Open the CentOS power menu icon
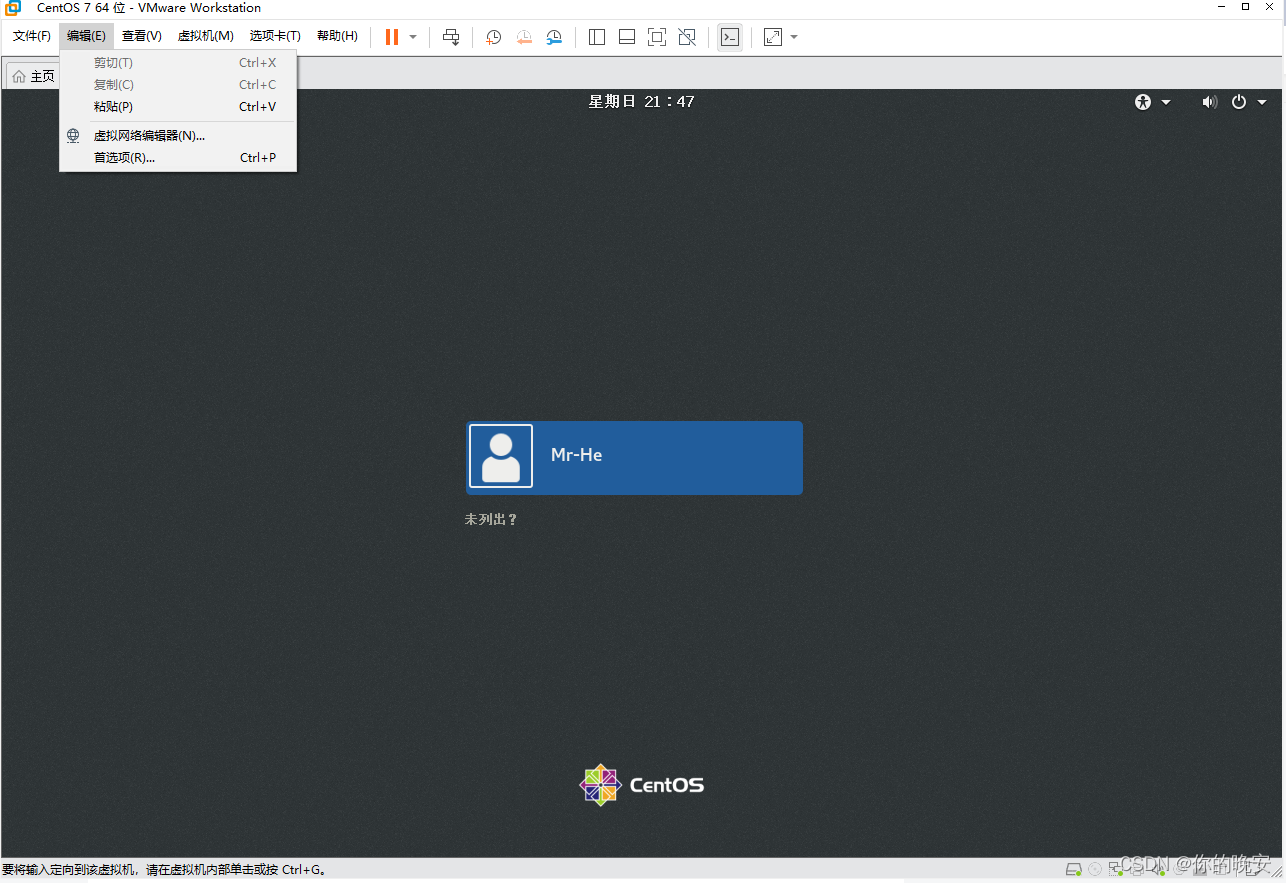Image resolution: width=1286 pixels, height=883 pixels. tap(1239, 102)
